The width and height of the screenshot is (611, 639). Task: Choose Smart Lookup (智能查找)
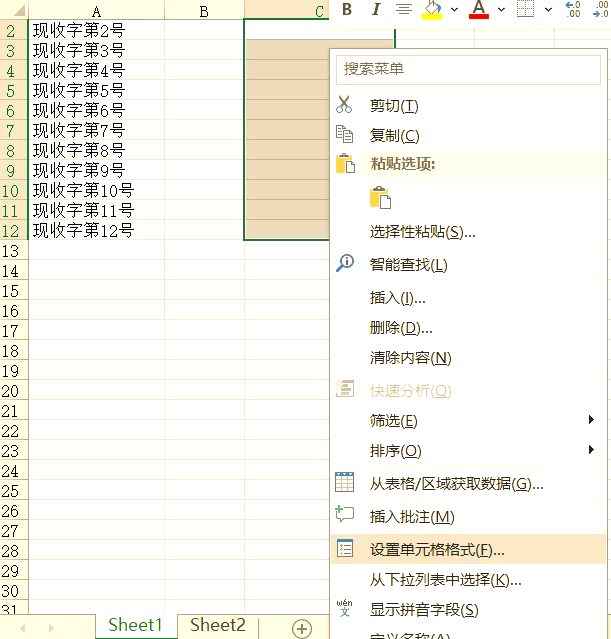468,265
